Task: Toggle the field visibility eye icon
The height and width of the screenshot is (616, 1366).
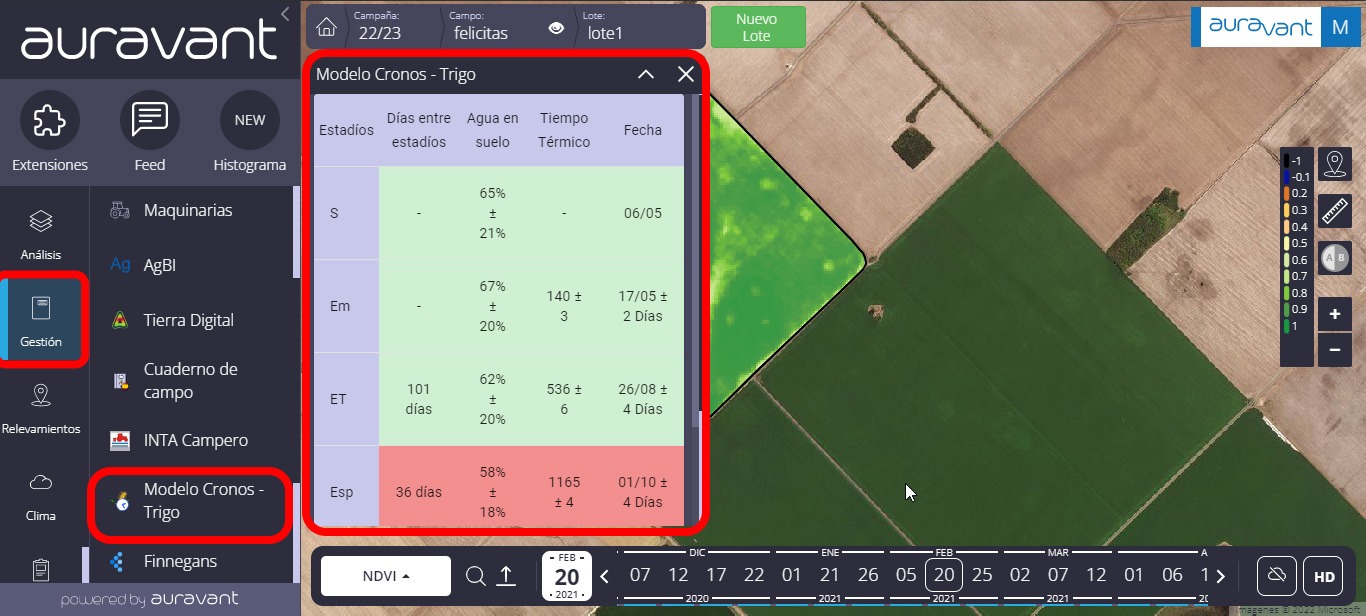Action: [x=557, y=28]
